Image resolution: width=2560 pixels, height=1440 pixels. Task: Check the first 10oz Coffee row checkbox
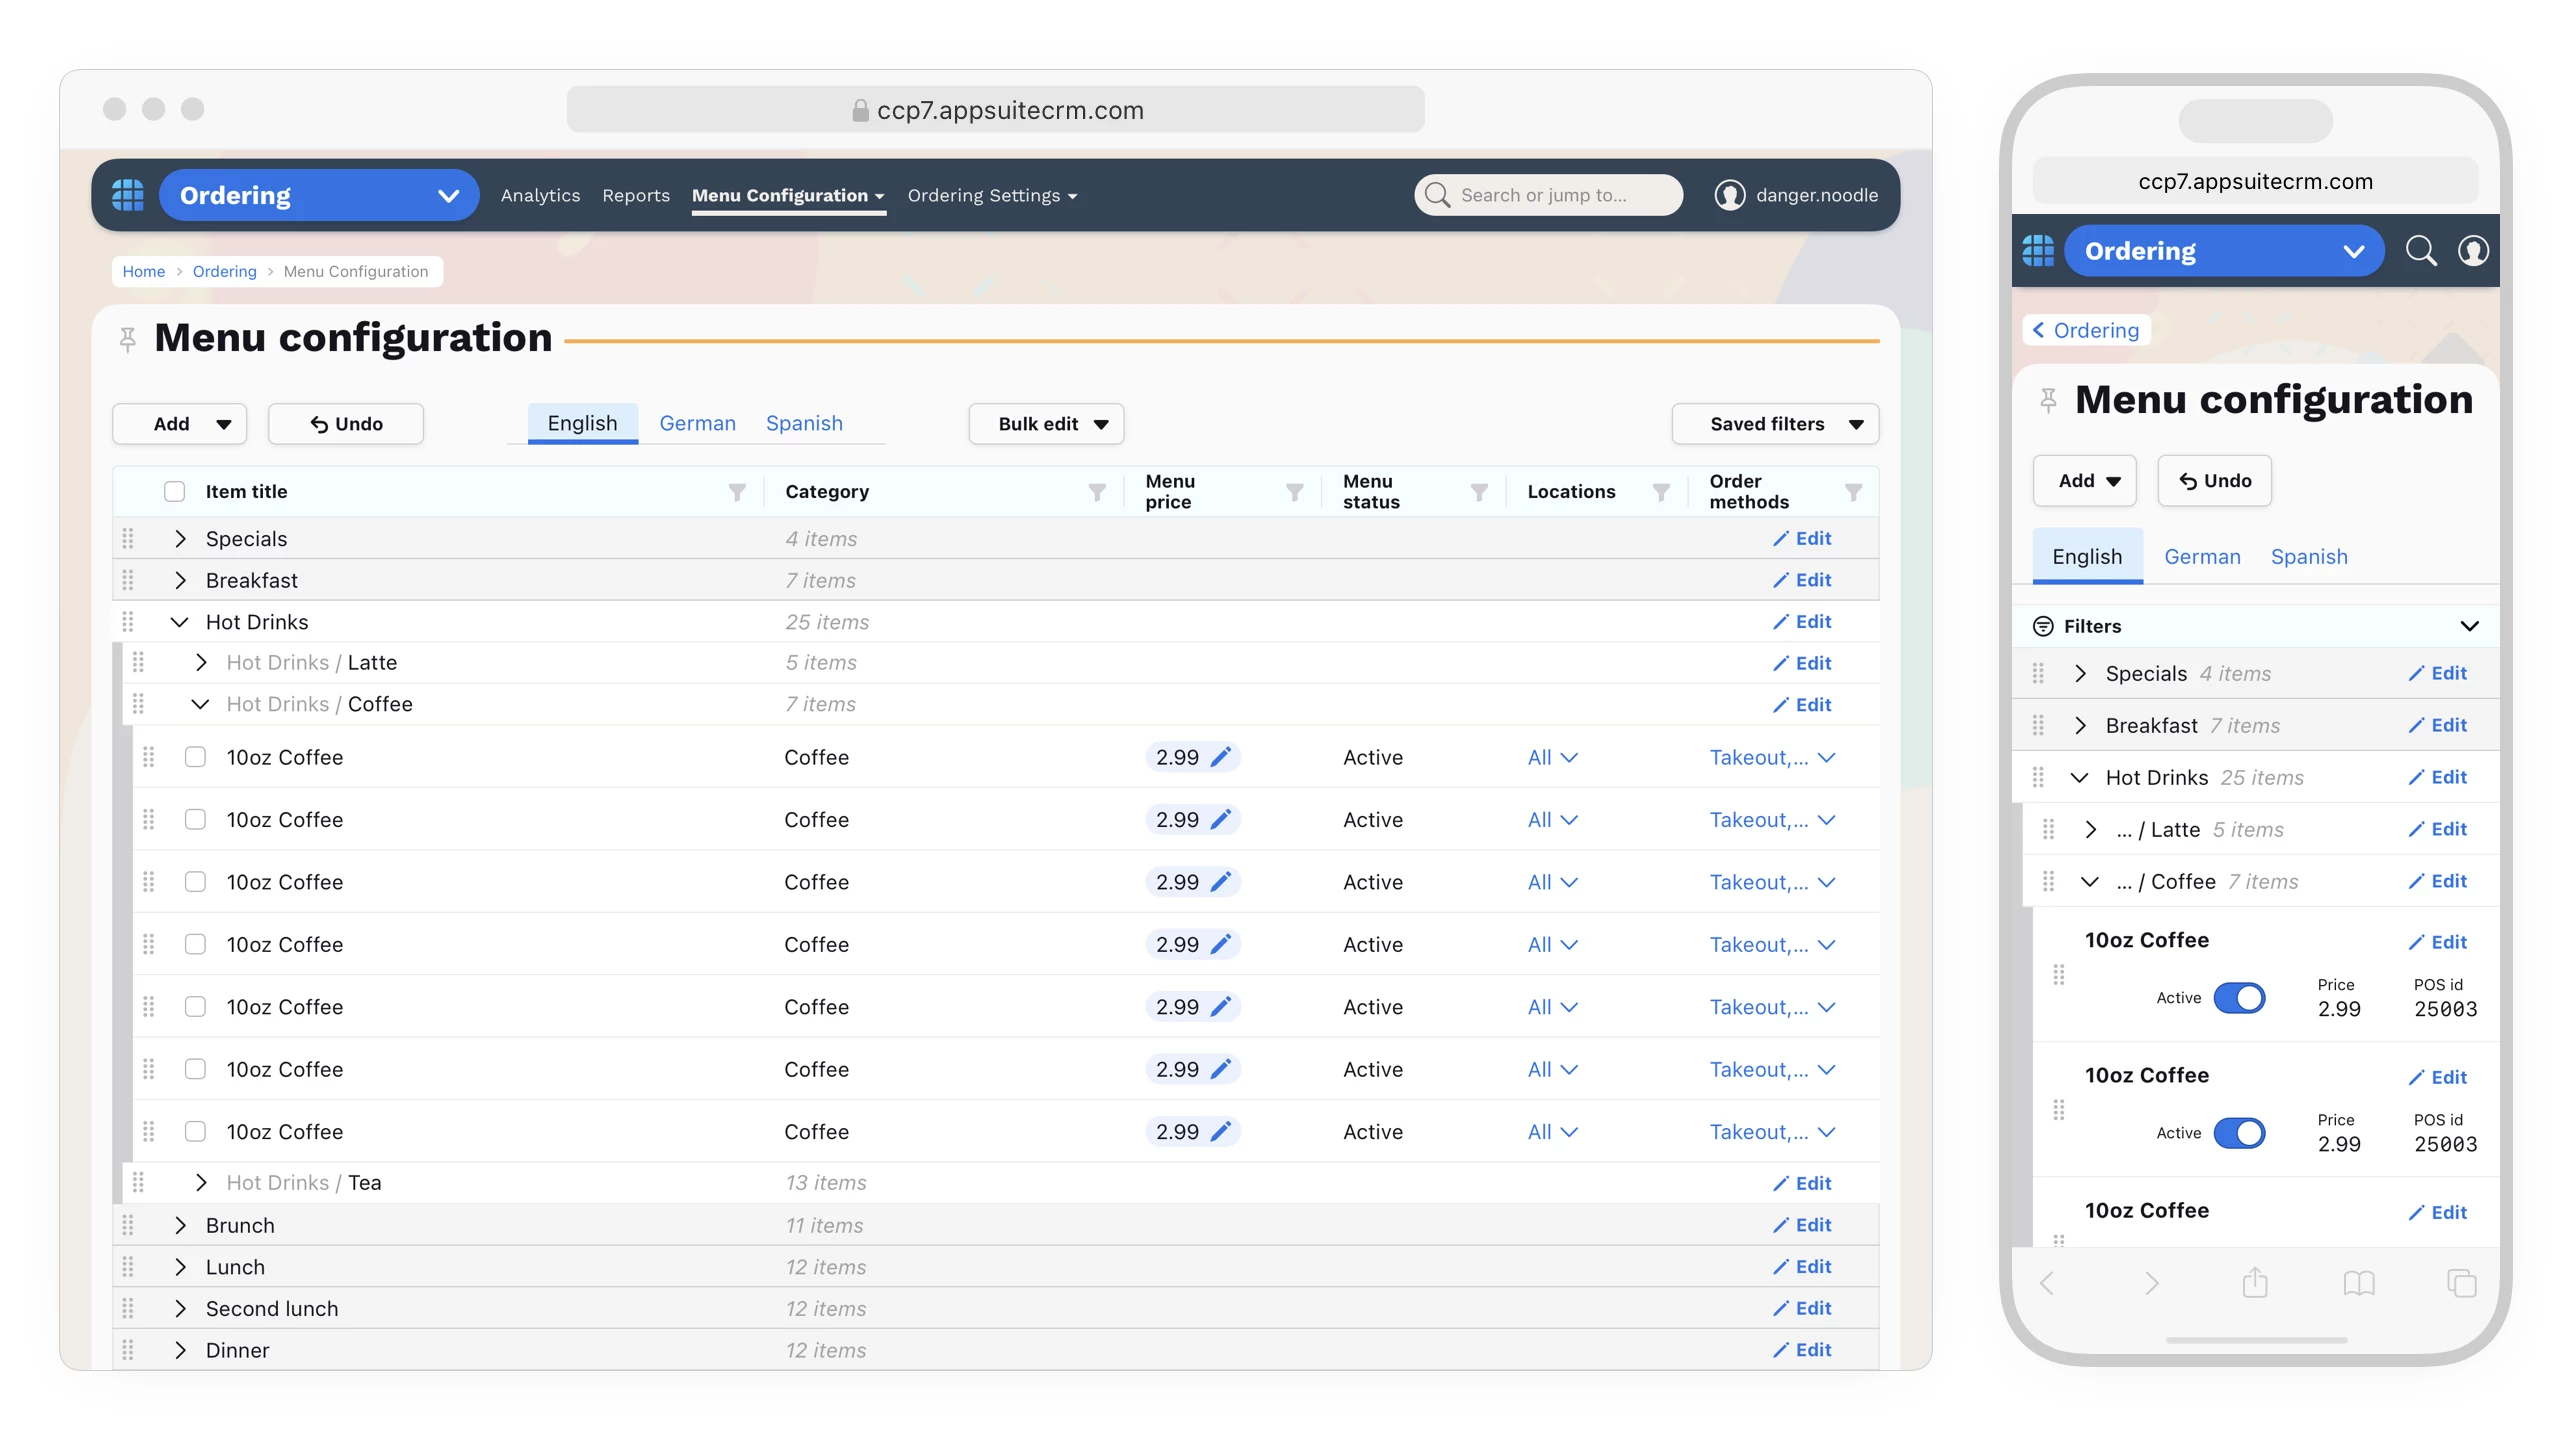coord(196,757)
